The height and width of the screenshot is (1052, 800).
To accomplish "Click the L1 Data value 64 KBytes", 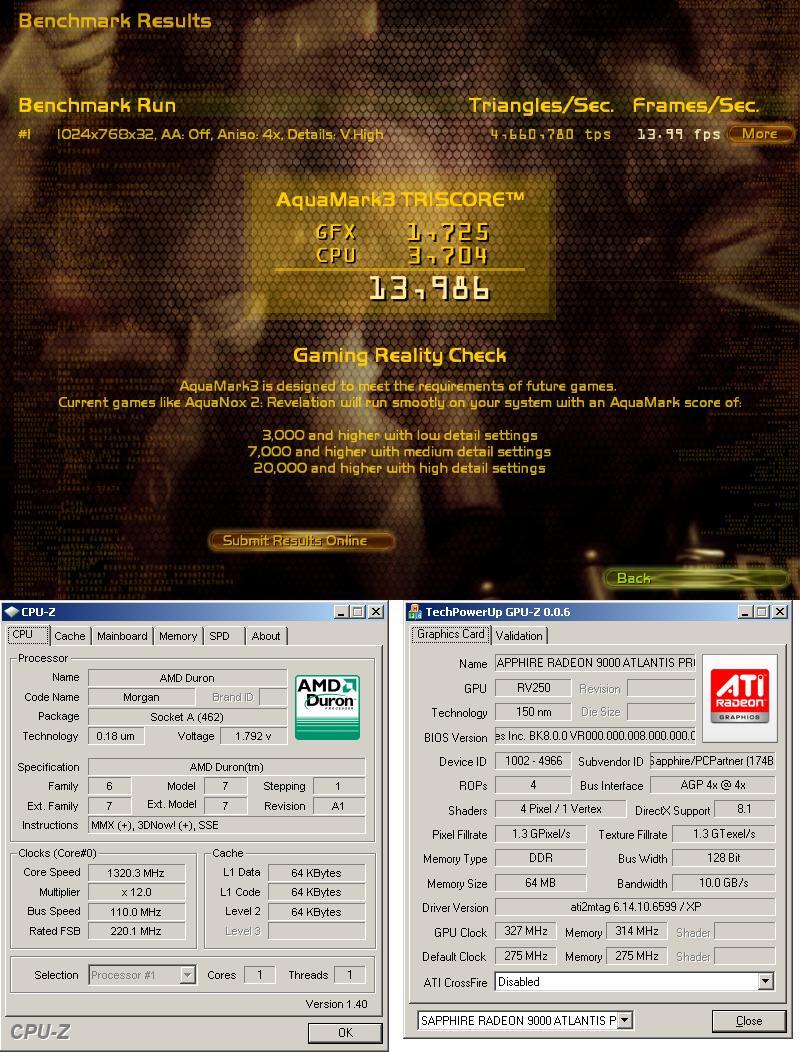I will click(317, 873).
